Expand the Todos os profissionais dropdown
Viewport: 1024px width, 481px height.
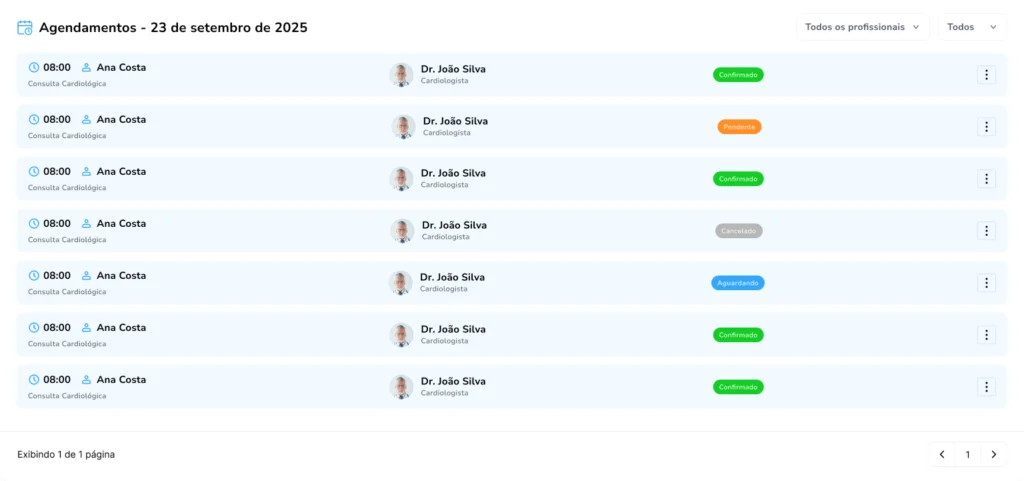(x=862, y=27)
